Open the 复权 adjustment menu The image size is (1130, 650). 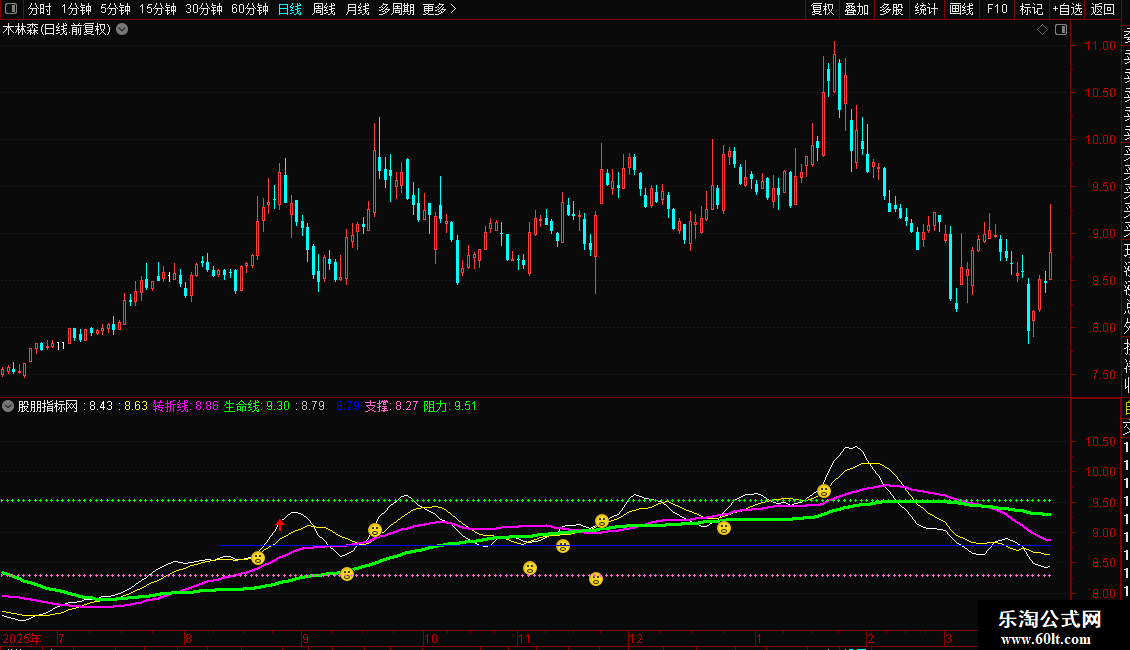click(x=822, y=9)
